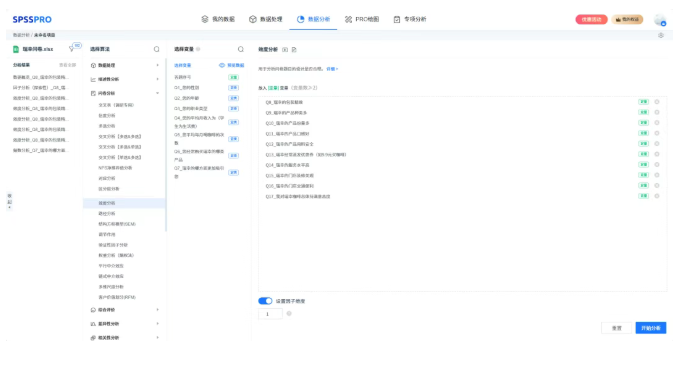The image size is (688, 374).
Task: Click the green quantitative tag on Q8 row
Action: pyautogui.click(x=643, y=102)
